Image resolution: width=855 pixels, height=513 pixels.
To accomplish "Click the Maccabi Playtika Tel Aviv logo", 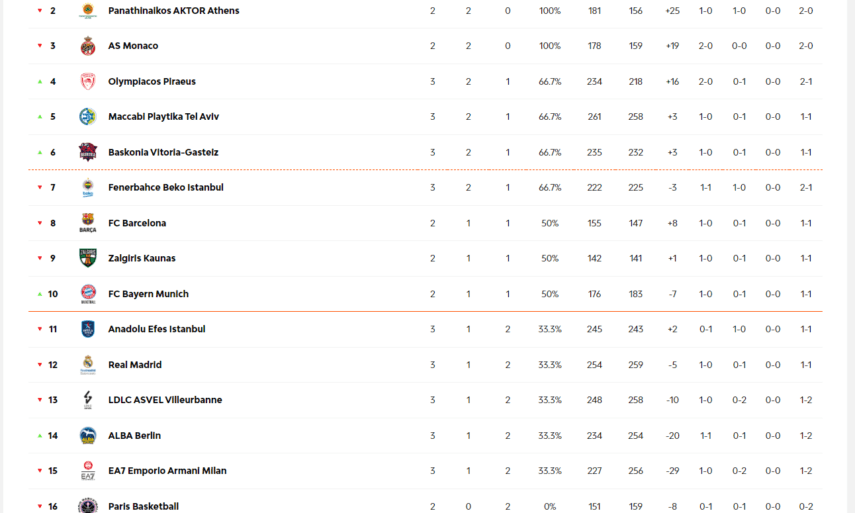I will point(88,117).
